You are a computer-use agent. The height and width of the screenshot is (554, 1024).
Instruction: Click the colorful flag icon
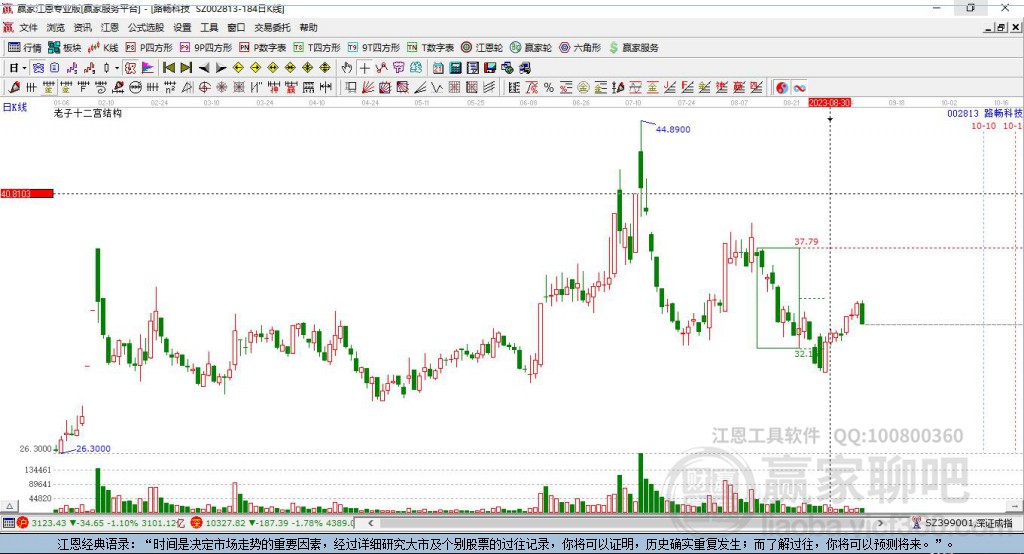coord(148,68)
